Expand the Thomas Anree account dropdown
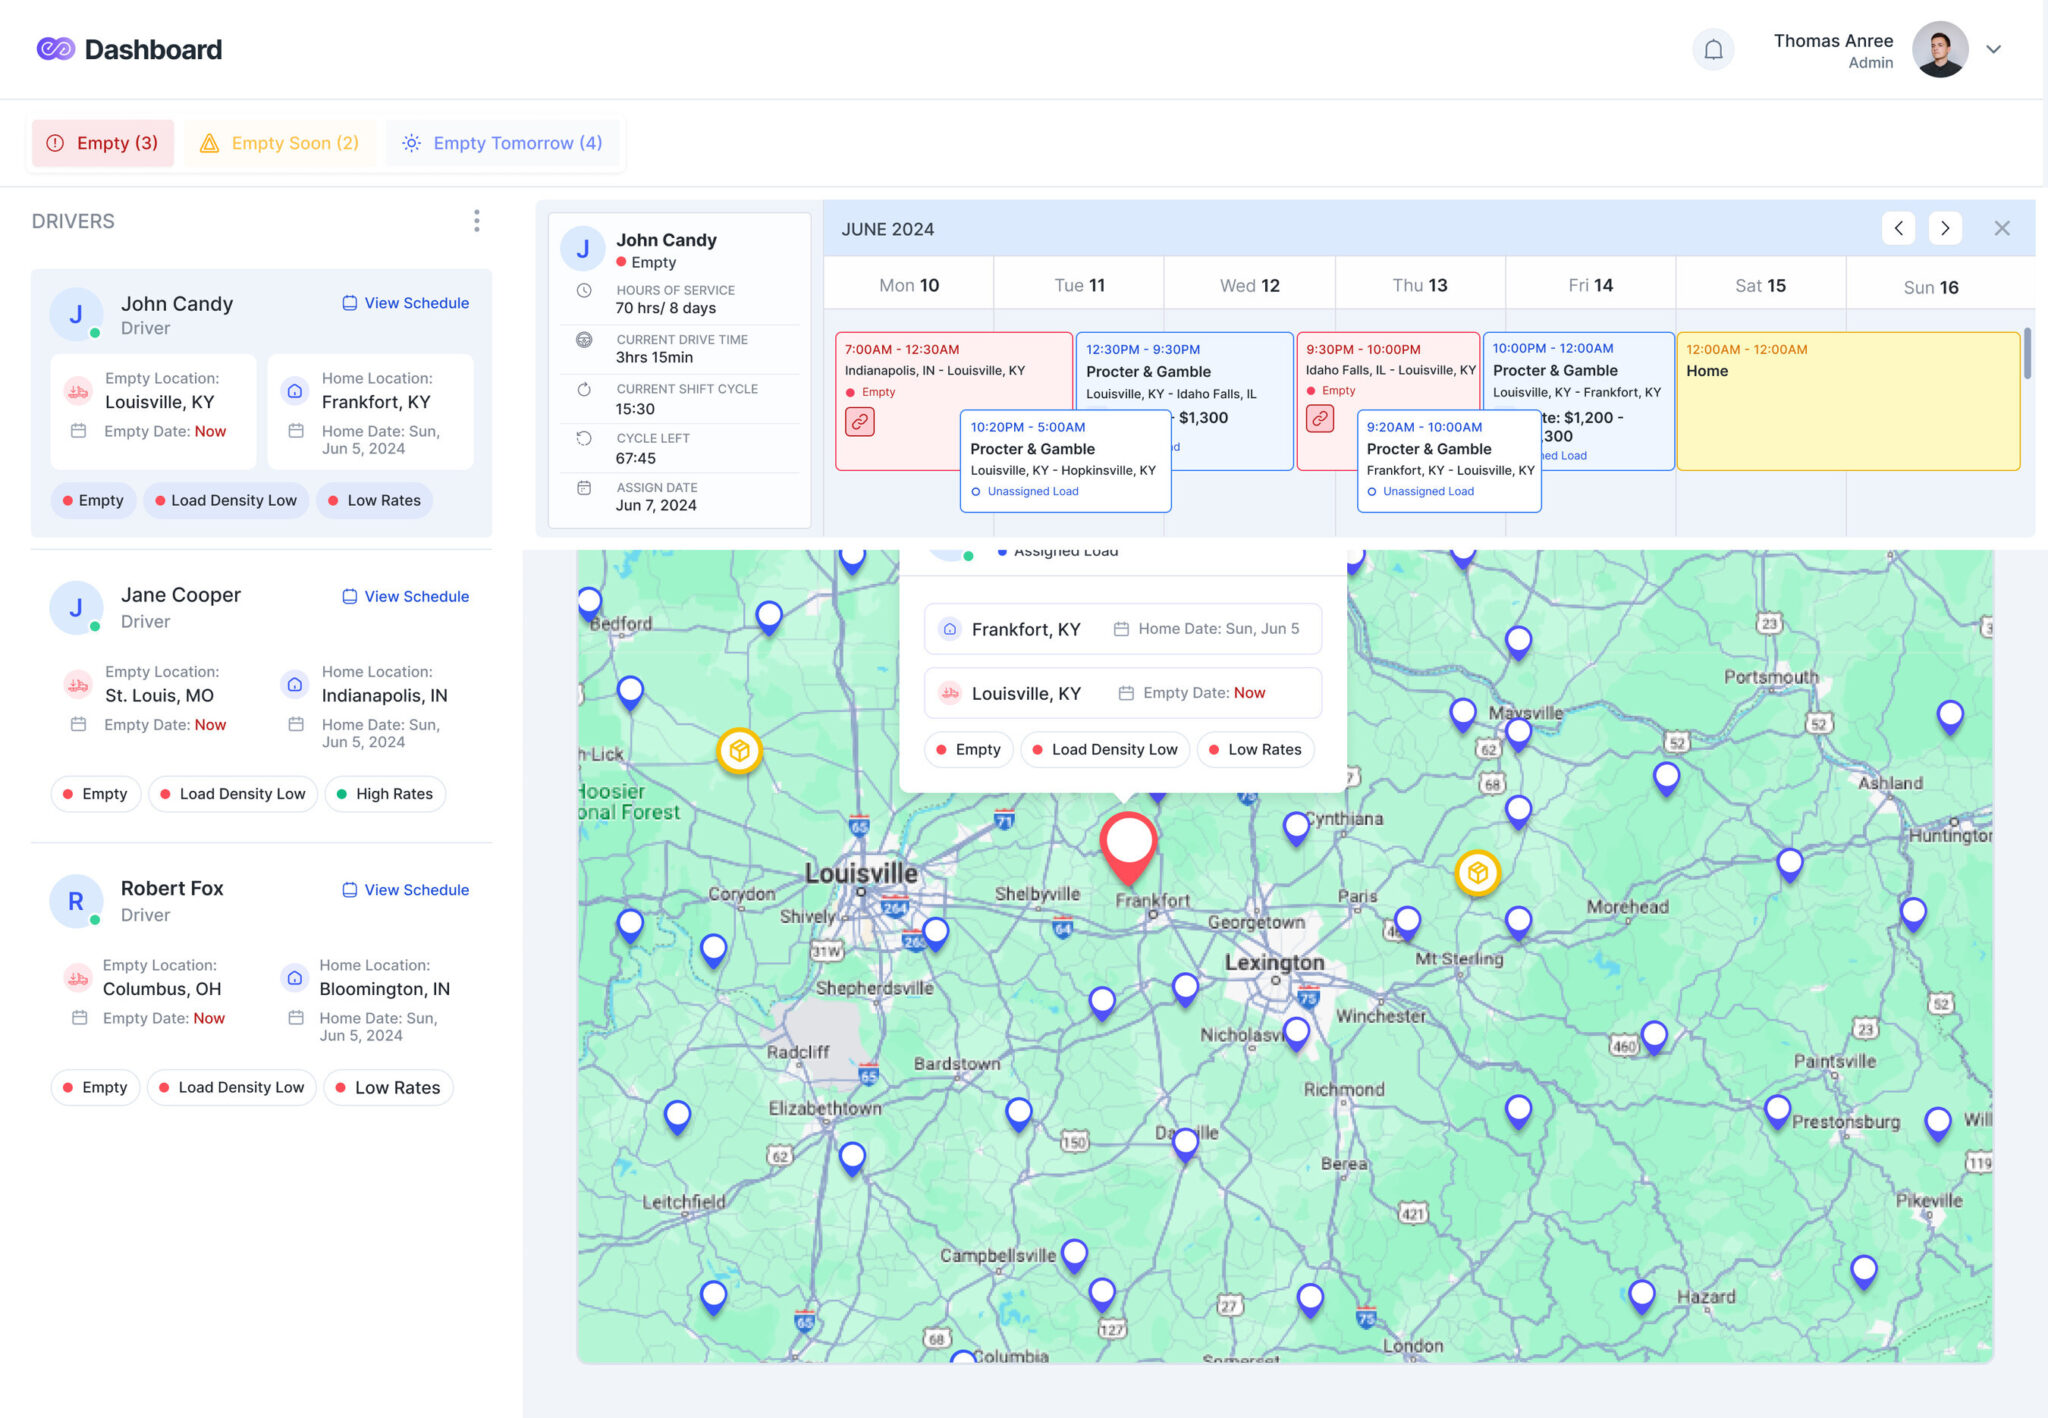2048x1418 pixels. pos(1993,50)
